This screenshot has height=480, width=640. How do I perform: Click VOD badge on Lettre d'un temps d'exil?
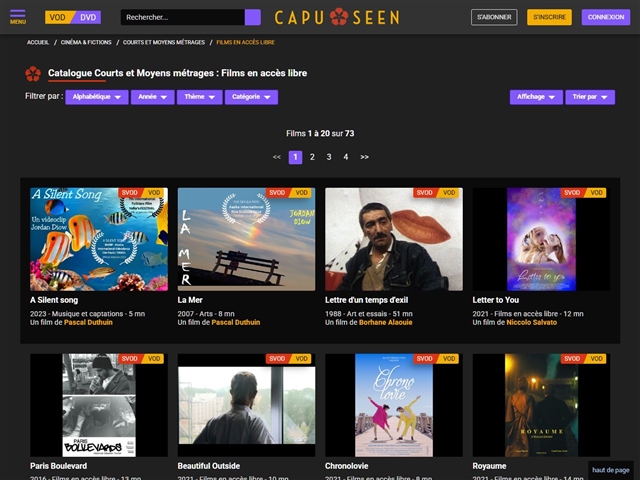click(x=449, y=193)
